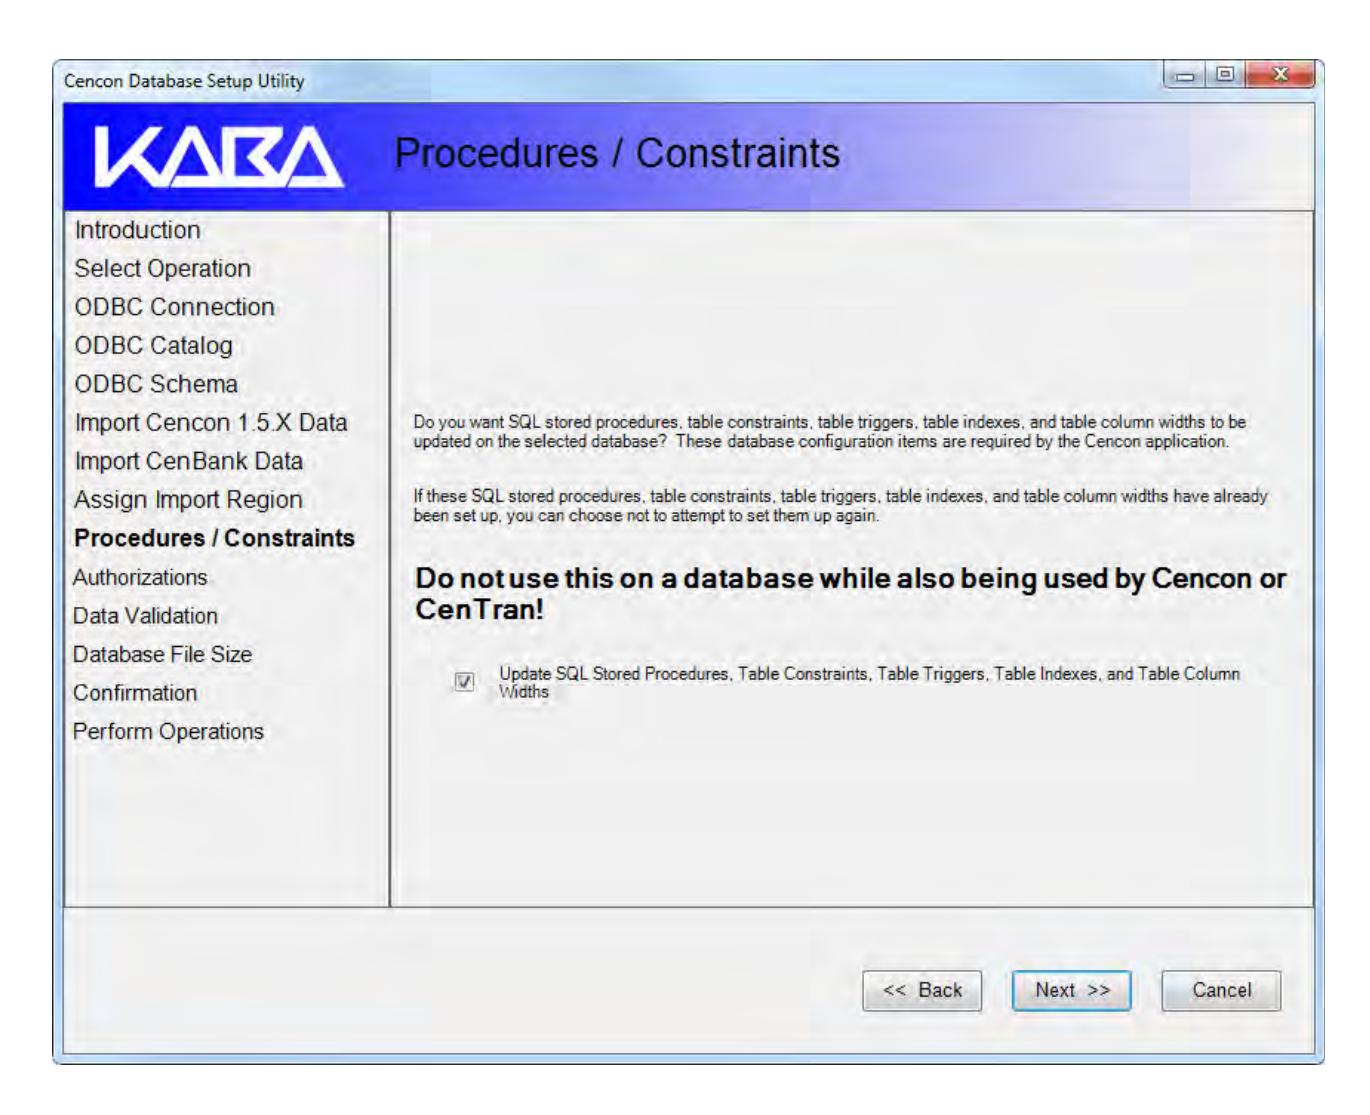1370x1115 pixels.
Task: Close the Cencon Database Setup Utility window
Action: 1281,76
